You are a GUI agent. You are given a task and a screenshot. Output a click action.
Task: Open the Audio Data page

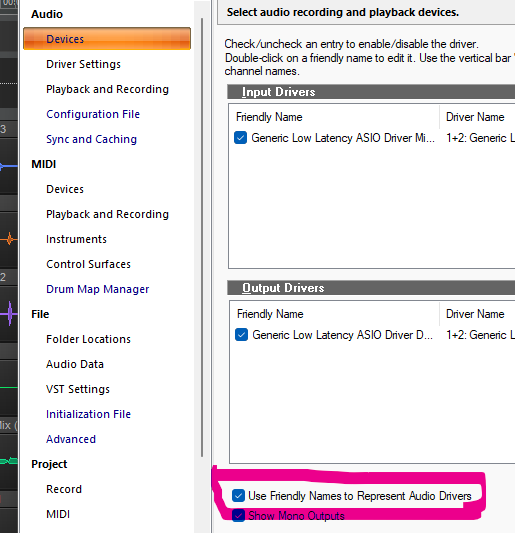(x=75, y=364)
